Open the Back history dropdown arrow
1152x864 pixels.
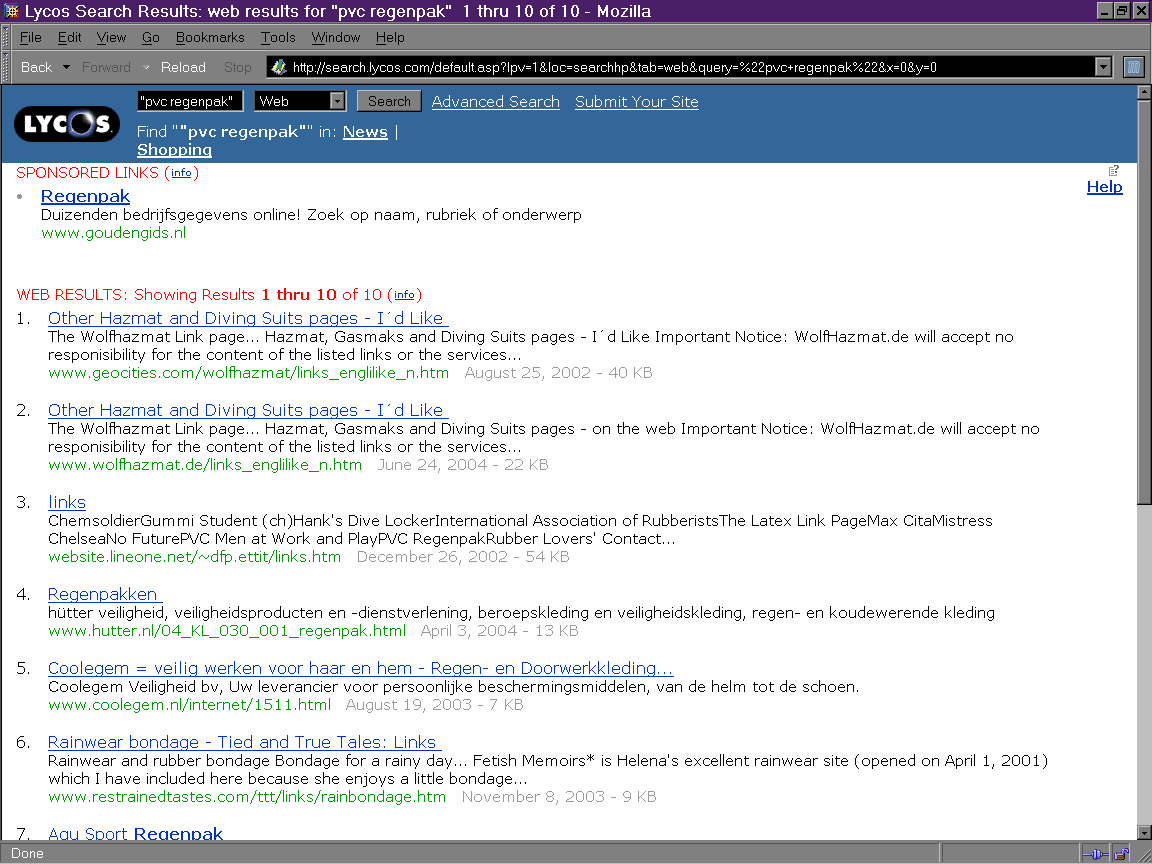click(x=66, y=67)
